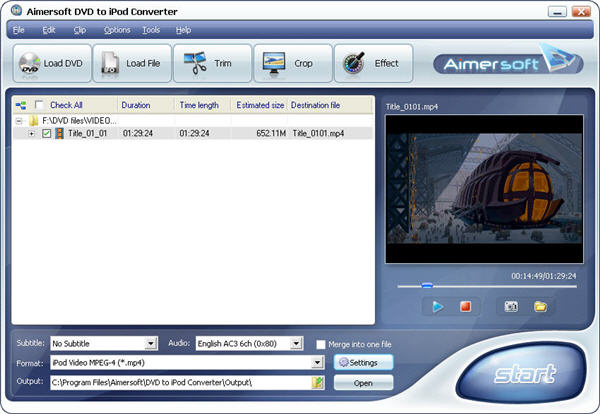Open the Crop tool
This screenshot has width=600, height=414.
coord(293,63)
